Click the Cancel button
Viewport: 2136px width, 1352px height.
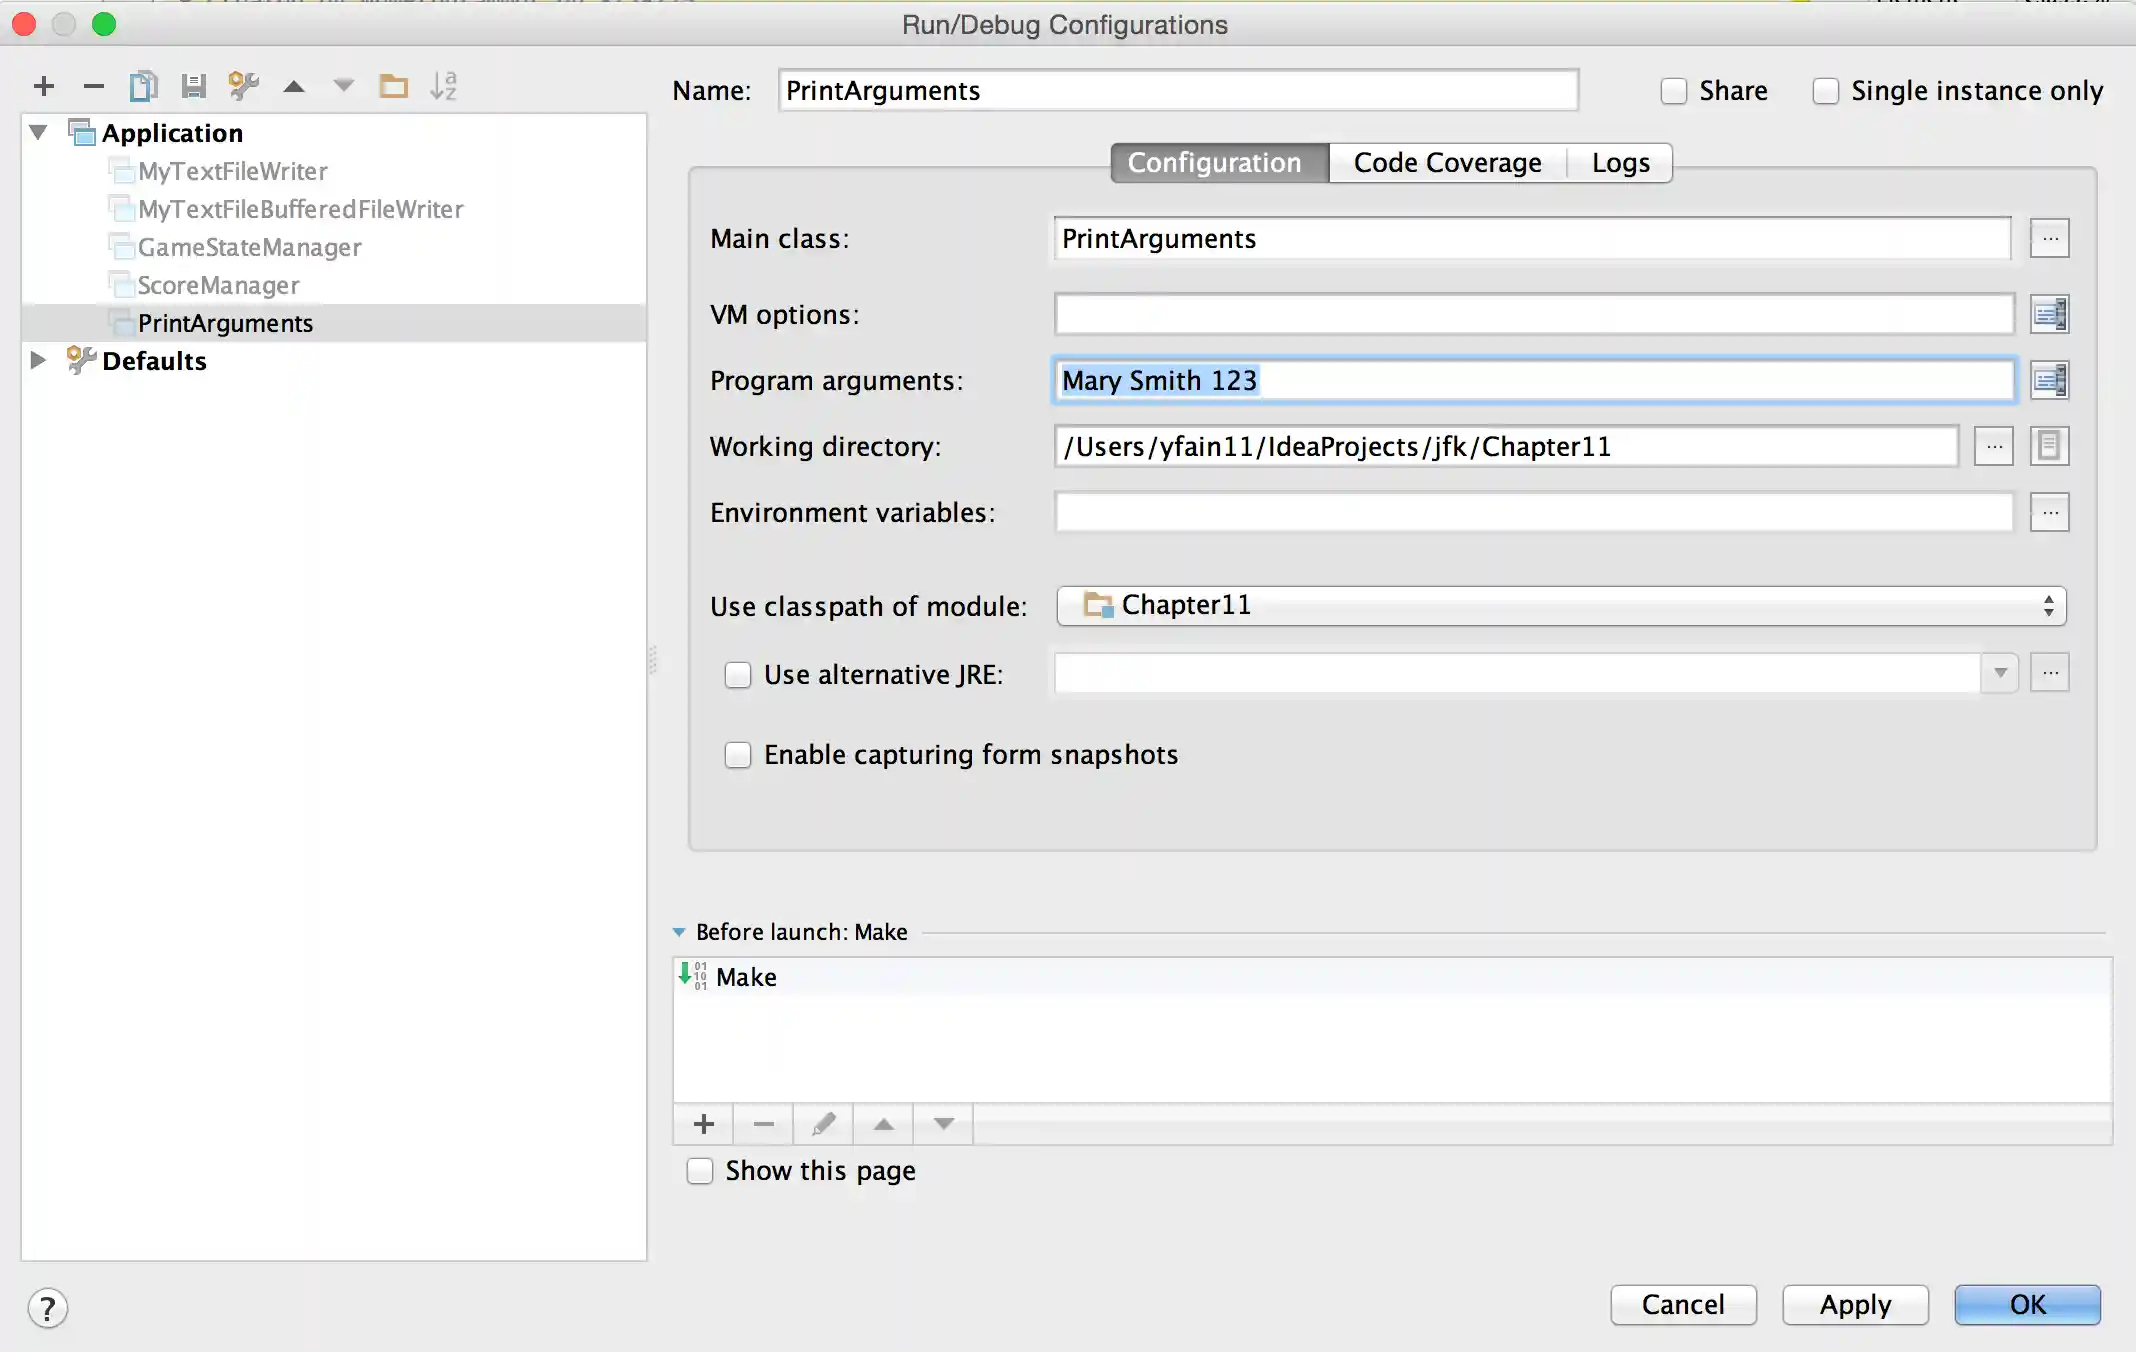1683,1304
